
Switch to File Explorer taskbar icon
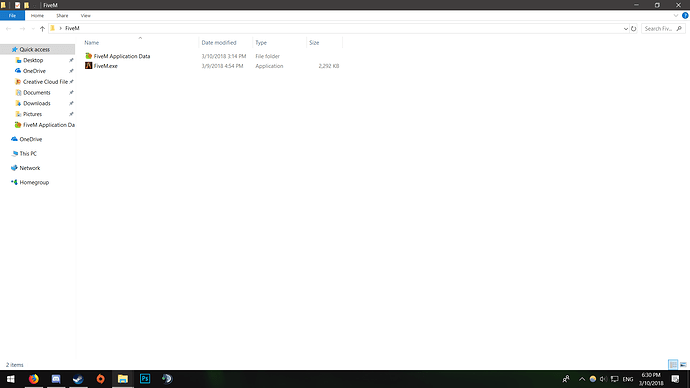coord(122,379)
